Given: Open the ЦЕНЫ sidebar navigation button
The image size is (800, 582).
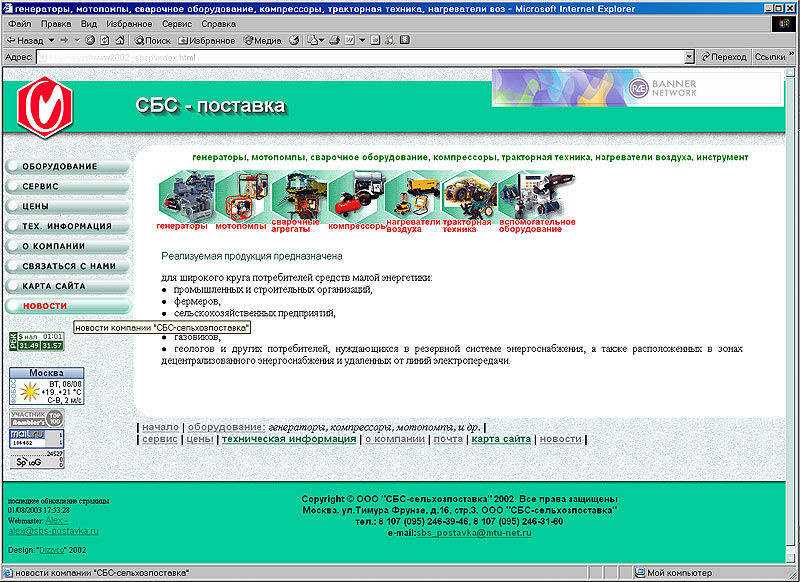Looking at the screenshot, I should 67,206.
